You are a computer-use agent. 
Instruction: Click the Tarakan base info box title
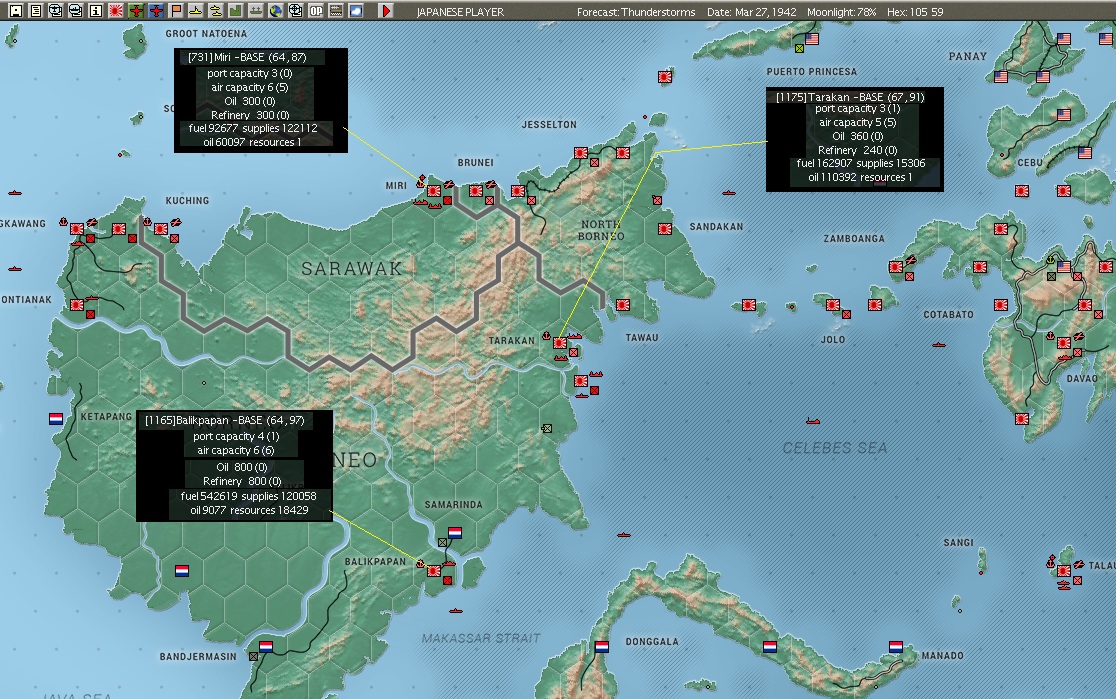pyautogui.click(x=850, y=97)
